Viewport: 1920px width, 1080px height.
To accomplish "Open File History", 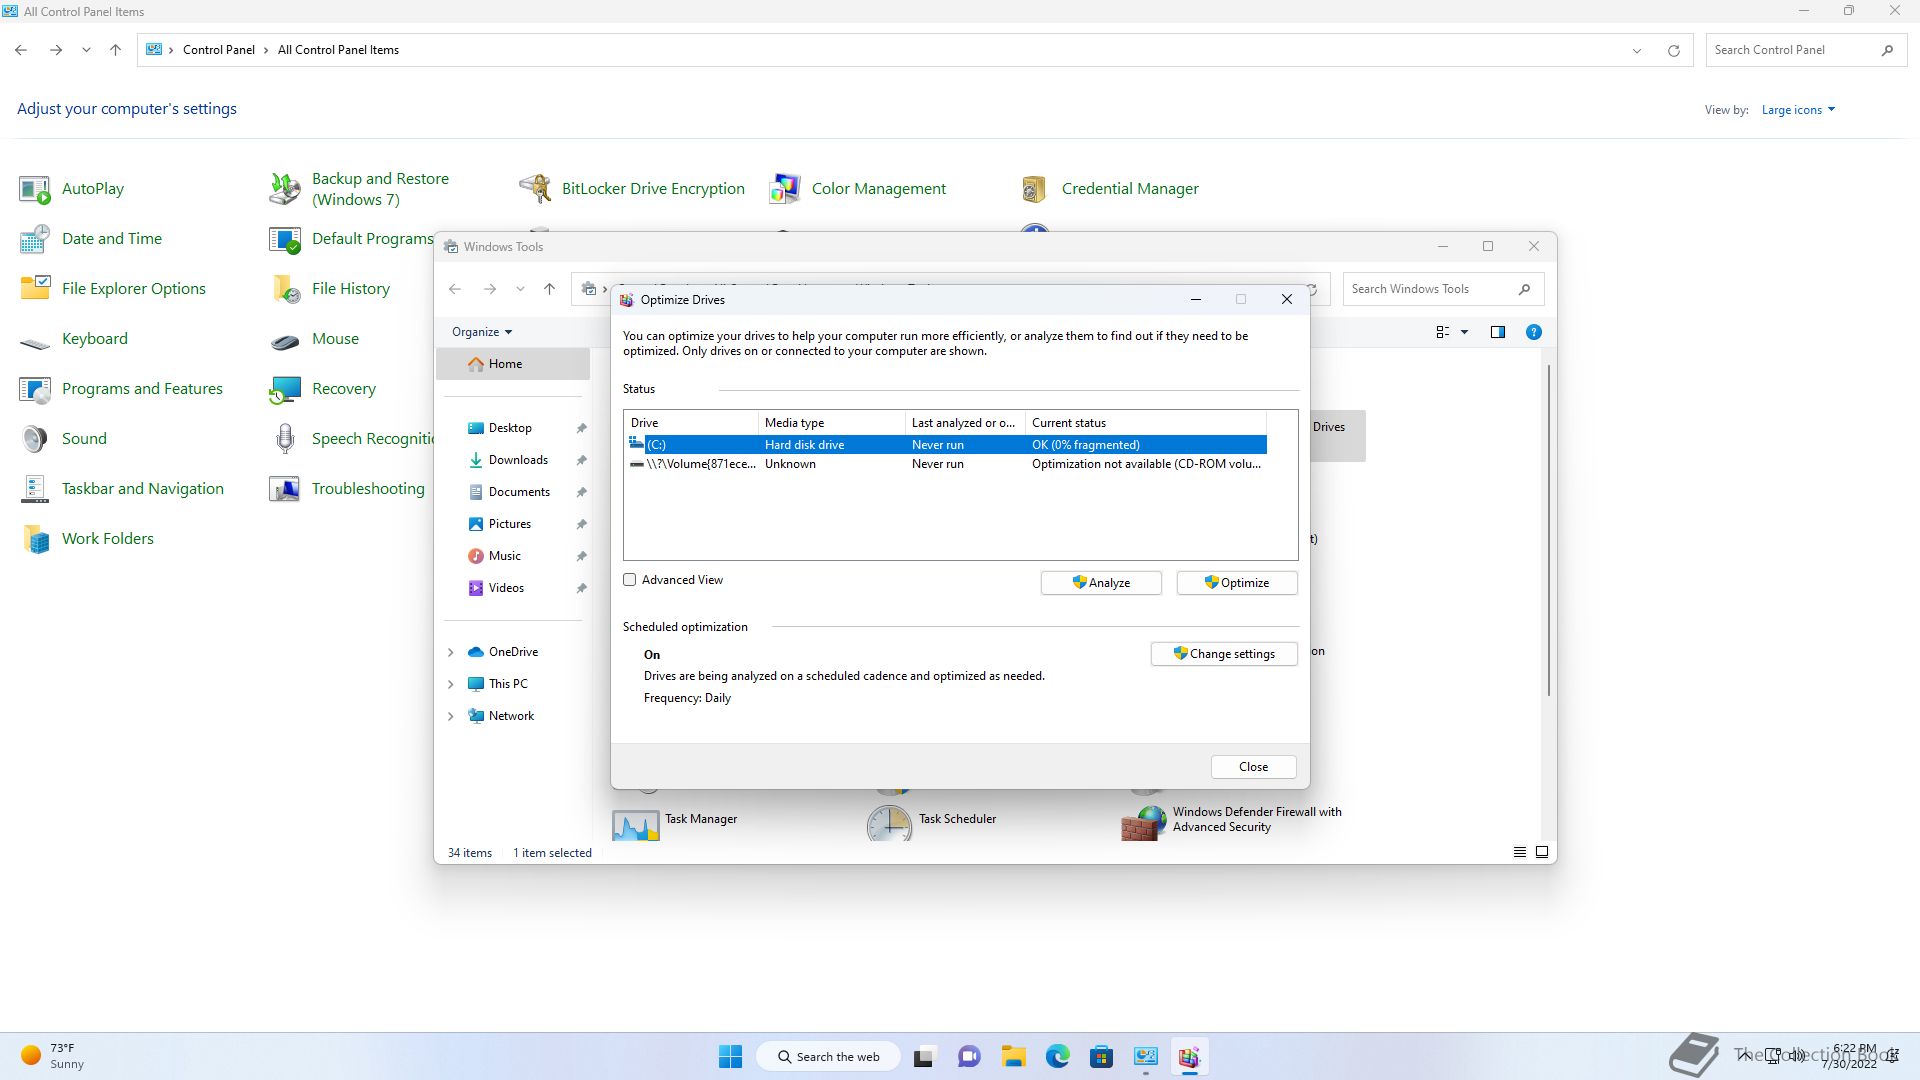I will click(x=330, y=288).
